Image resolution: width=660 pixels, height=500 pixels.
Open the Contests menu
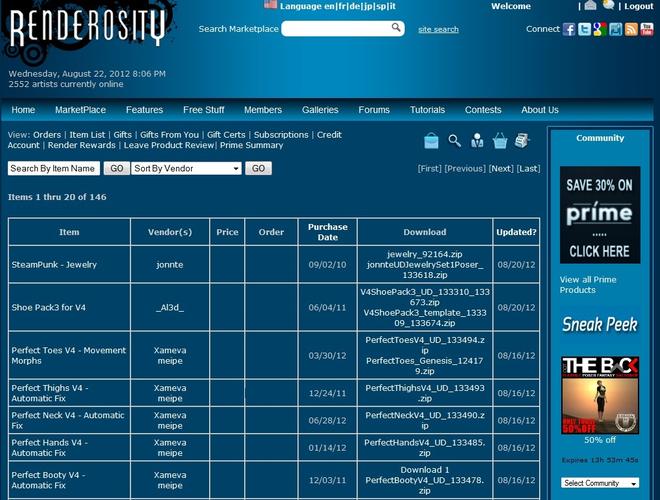[x=483, y=110]
